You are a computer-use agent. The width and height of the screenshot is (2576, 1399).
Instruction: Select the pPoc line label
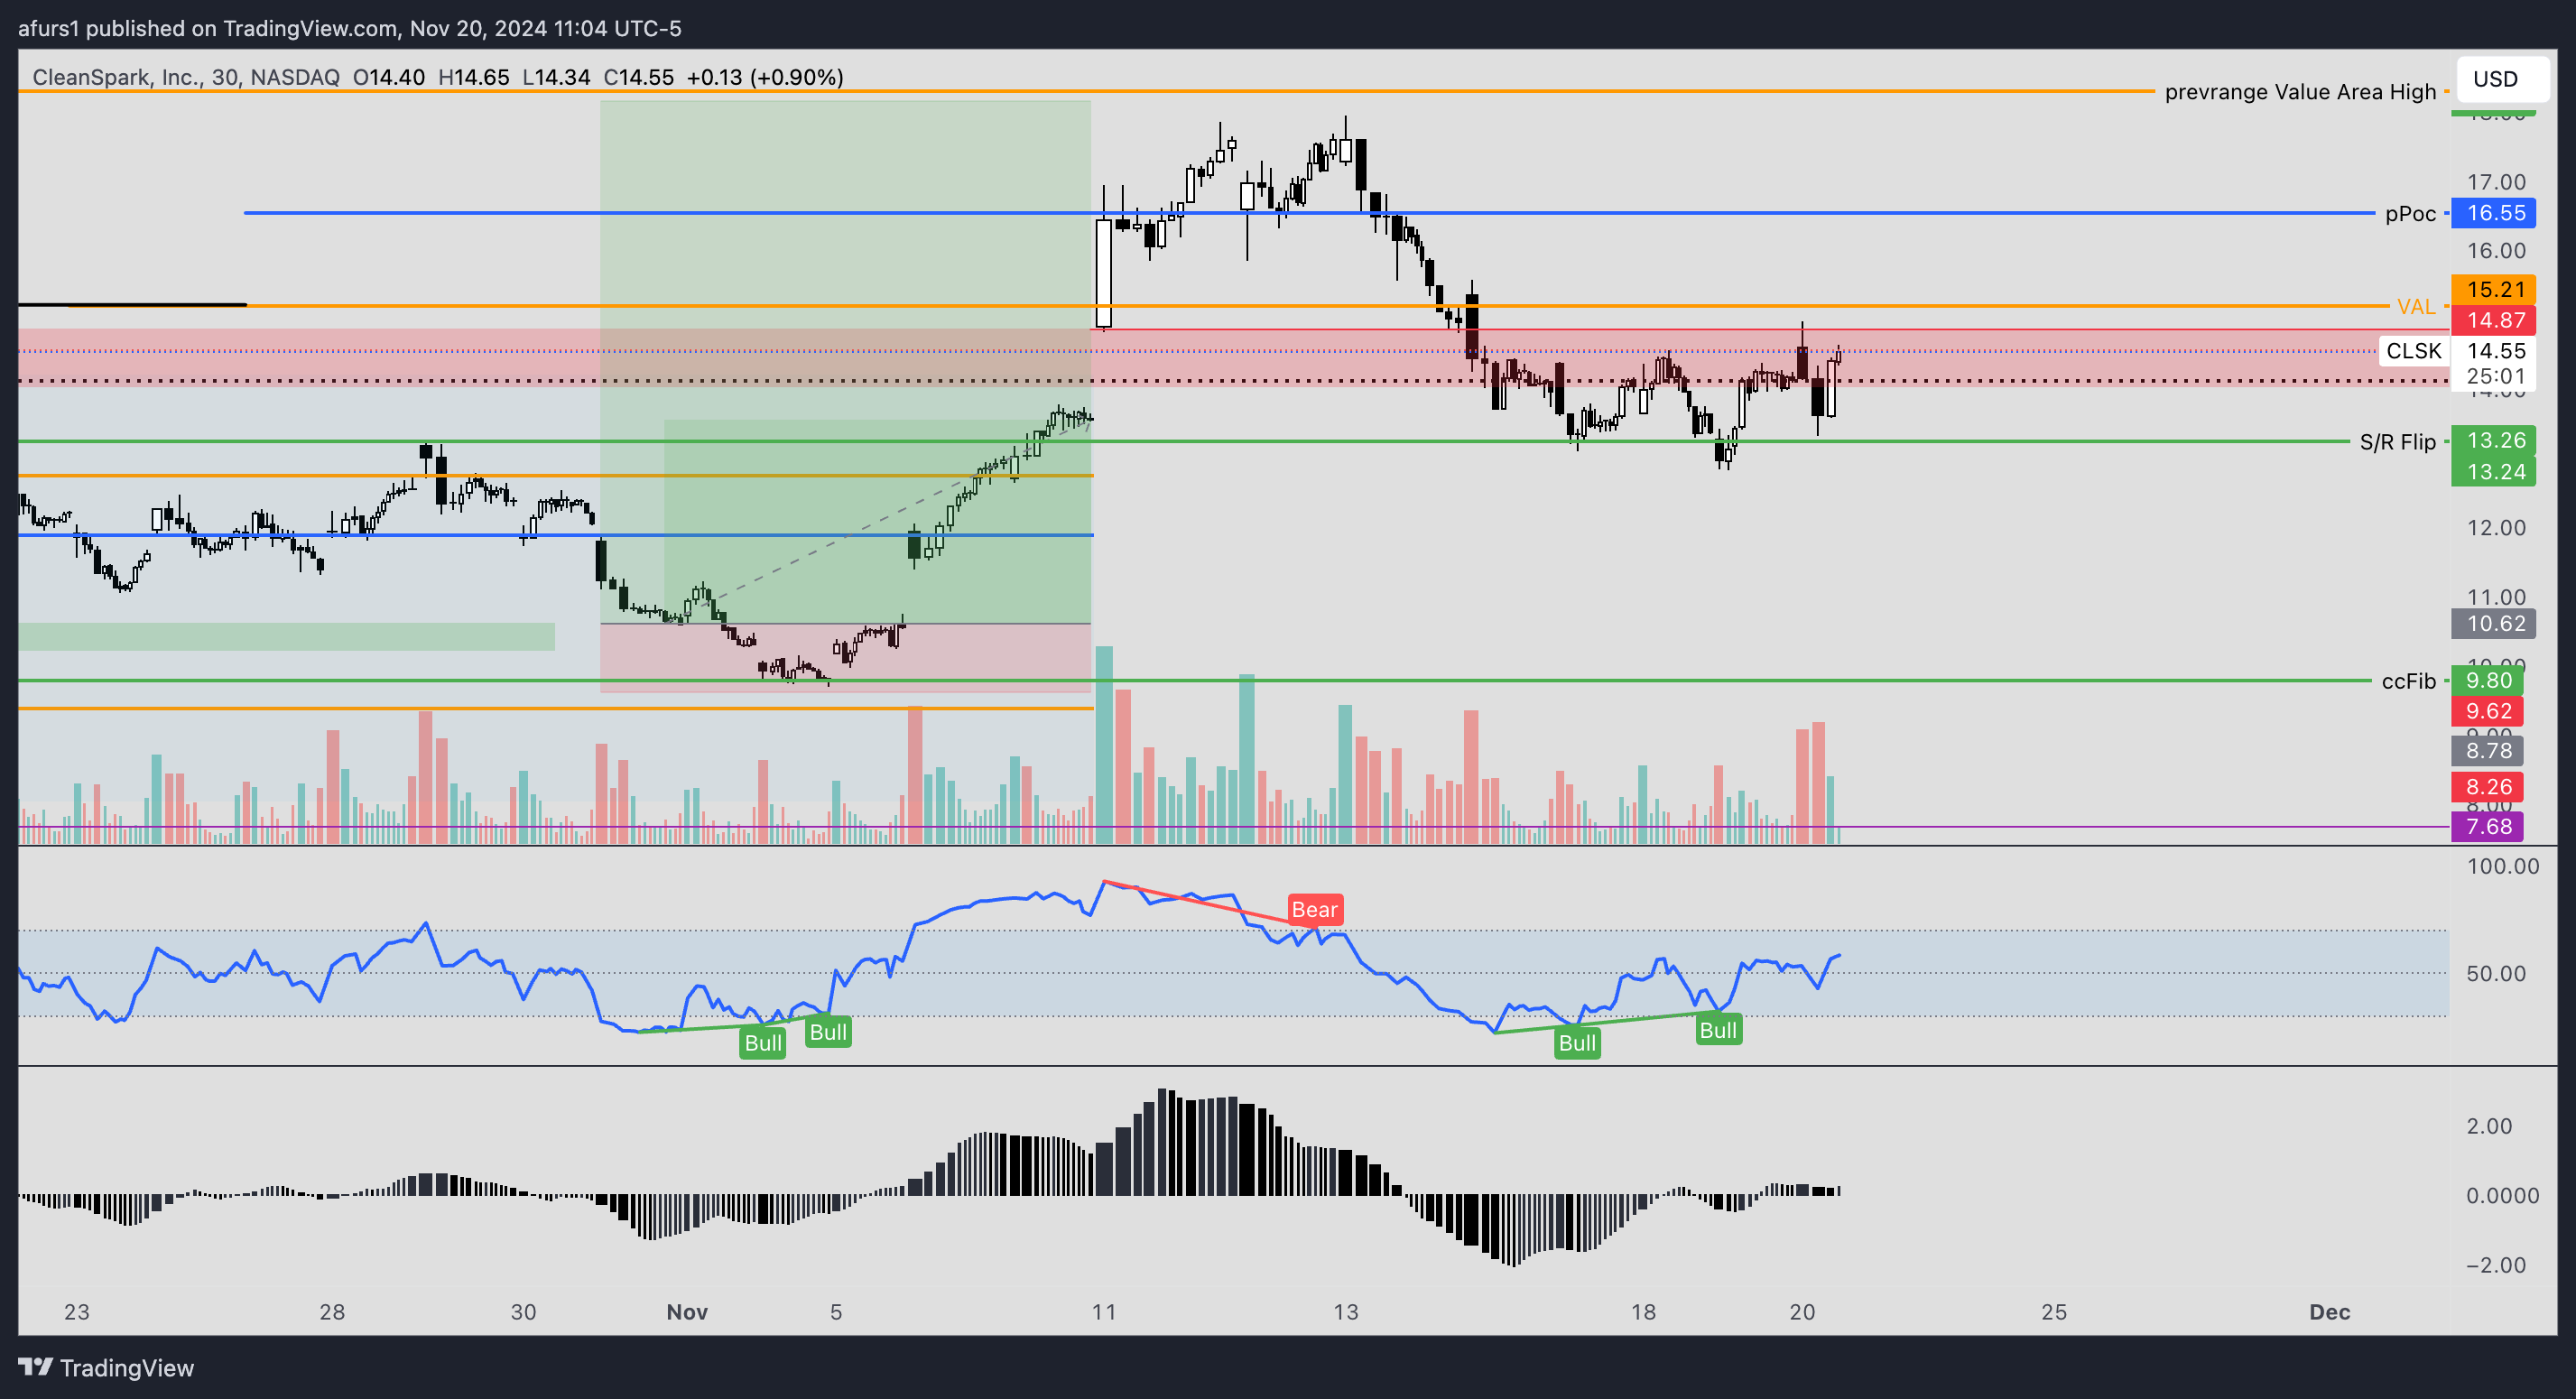coord(2410,213)
